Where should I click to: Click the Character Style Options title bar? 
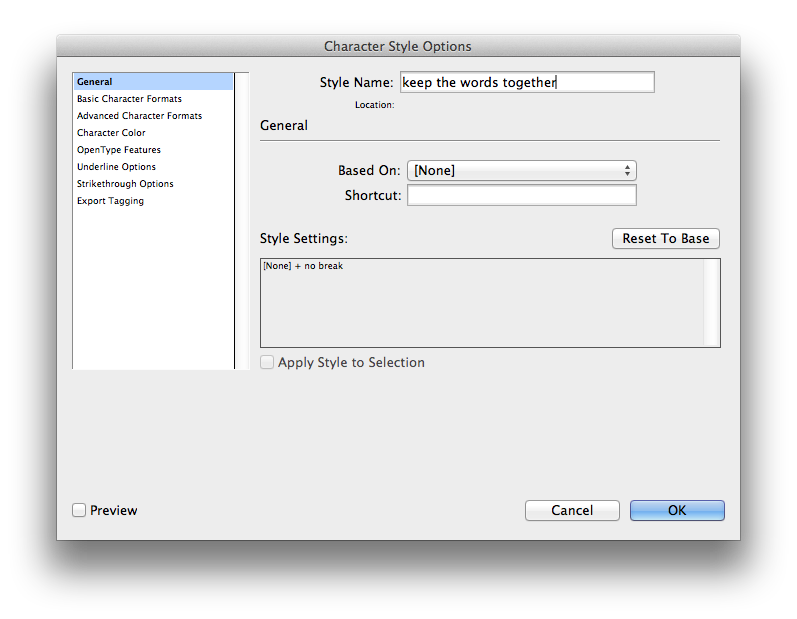click(398, 46)
